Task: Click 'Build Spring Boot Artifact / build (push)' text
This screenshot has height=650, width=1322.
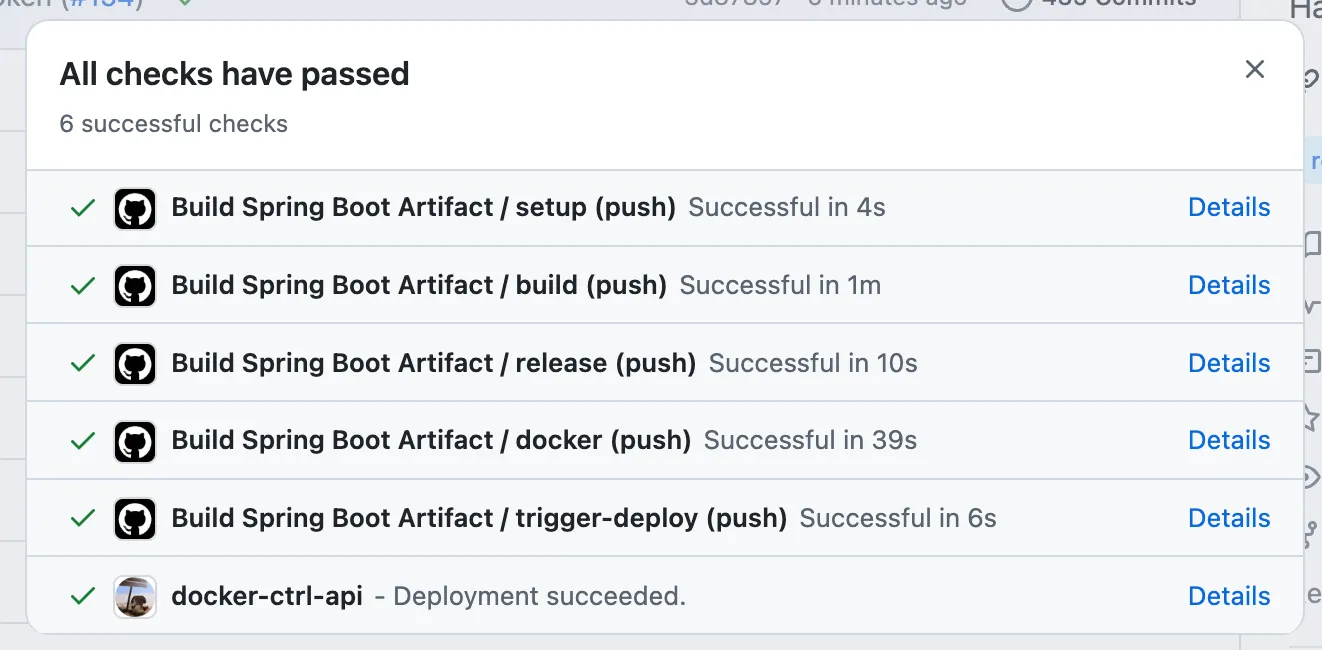Action: pyautogui.click(x=419, y=285)
